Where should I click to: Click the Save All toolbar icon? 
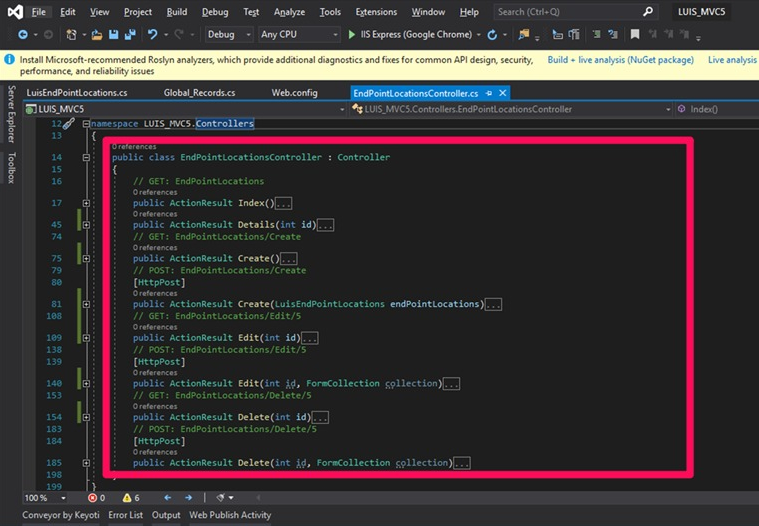[x=130, y=34]
